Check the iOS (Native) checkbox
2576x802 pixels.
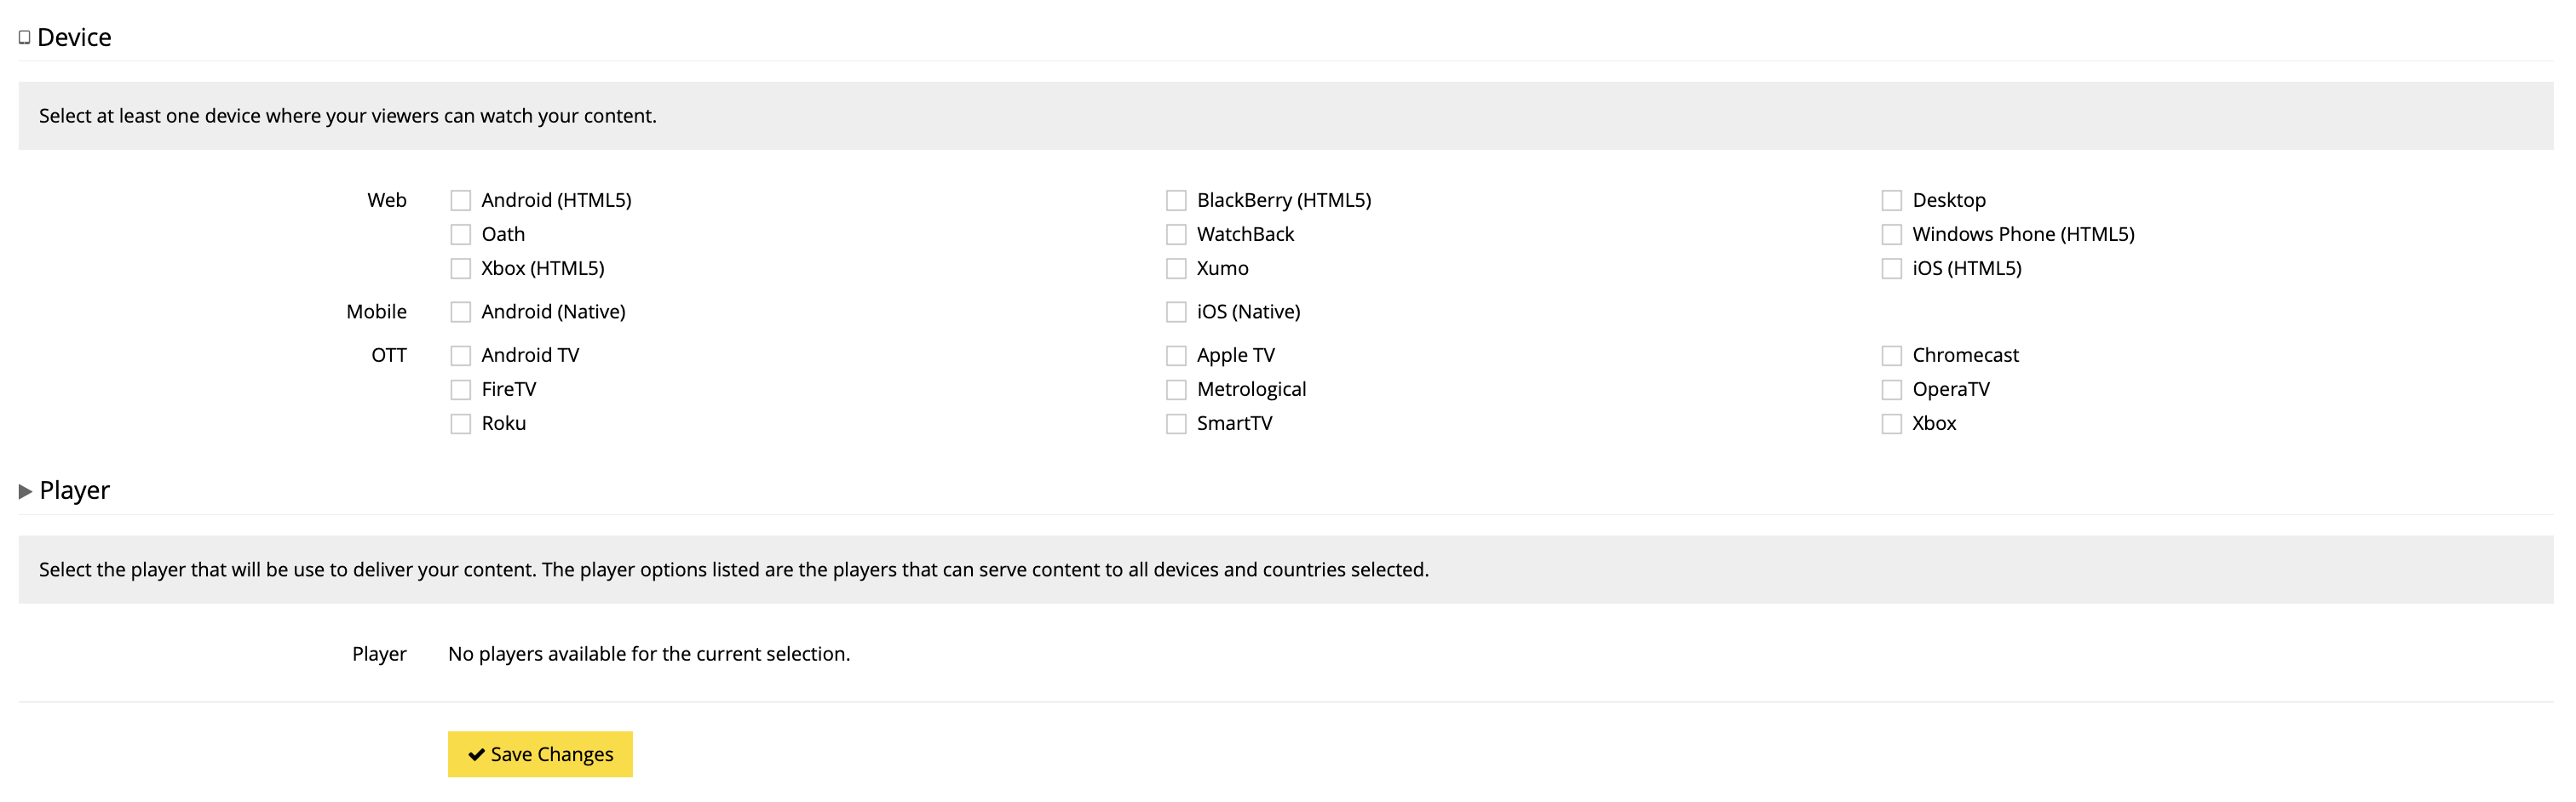[x=1176, y=313]
